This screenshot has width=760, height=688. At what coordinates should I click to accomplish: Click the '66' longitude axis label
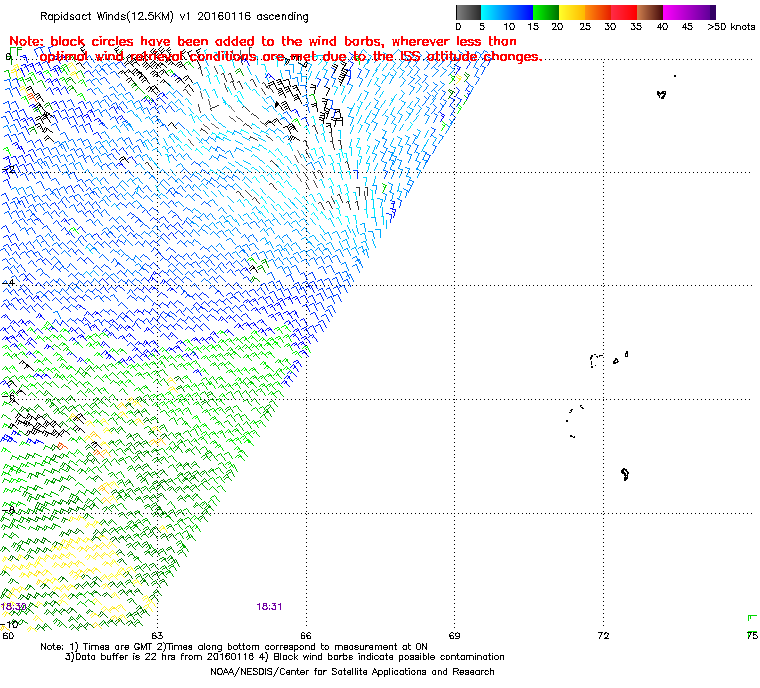point(306,635)
